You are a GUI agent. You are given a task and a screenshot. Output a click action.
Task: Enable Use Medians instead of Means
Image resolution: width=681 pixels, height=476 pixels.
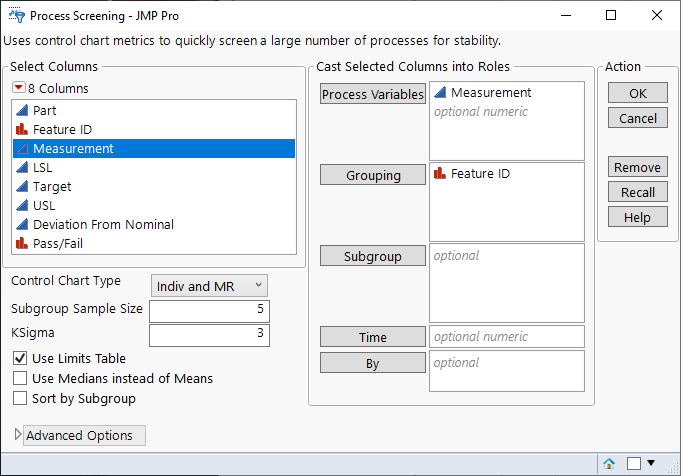pos(20,378)
